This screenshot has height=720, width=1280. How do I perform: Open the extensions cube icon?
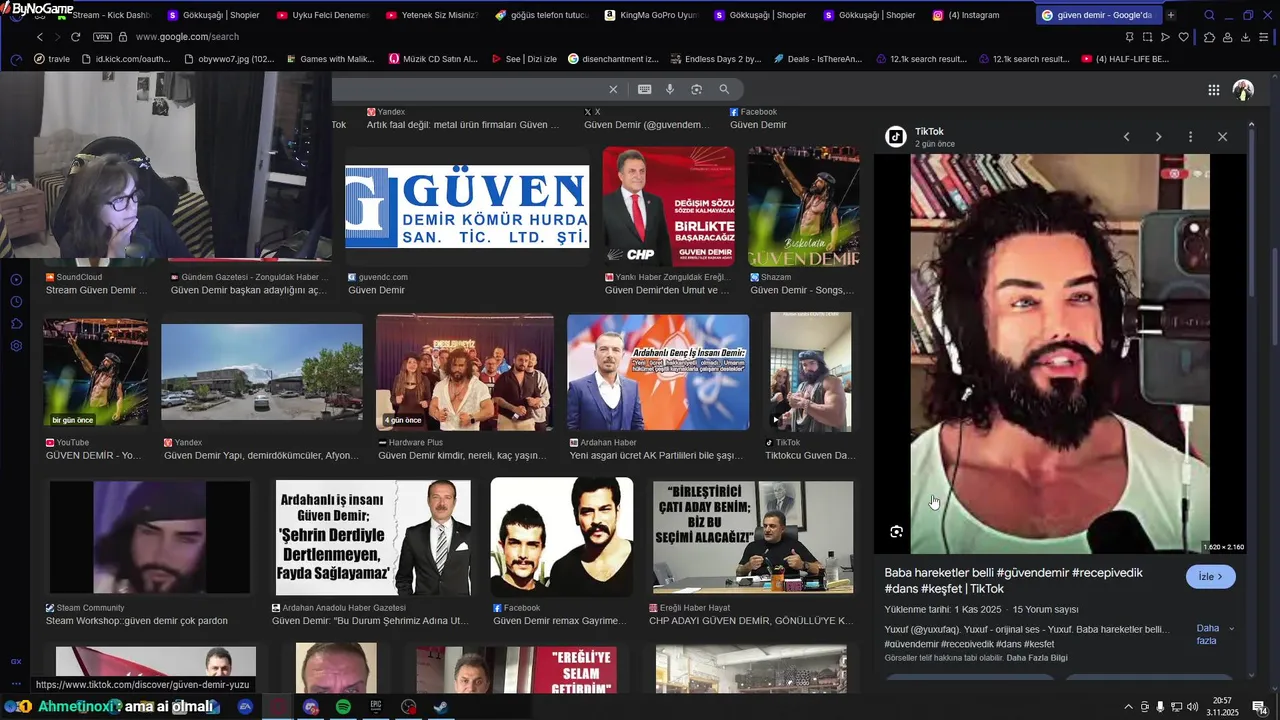(x=1209, y=37)
